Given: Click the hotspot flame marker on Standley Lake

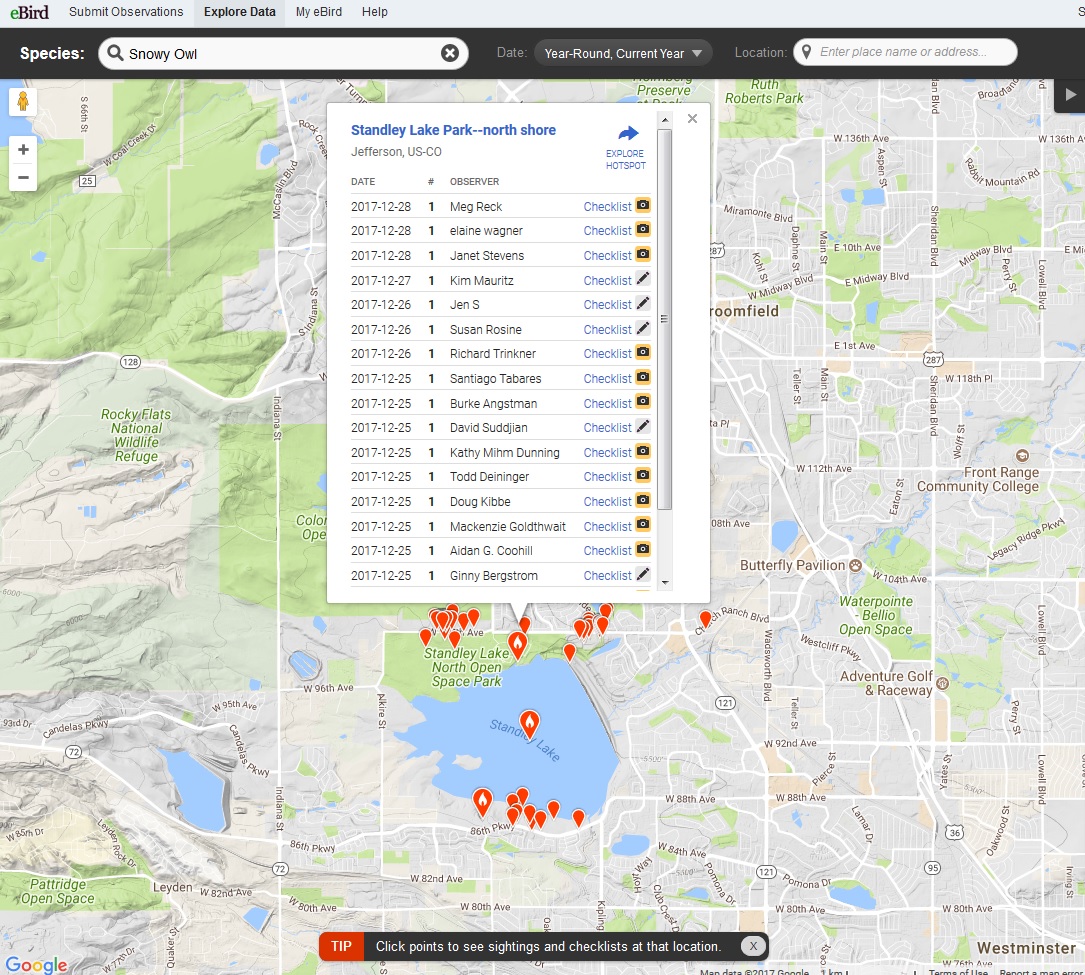Looking at the screenshot, I should [529, 724].
